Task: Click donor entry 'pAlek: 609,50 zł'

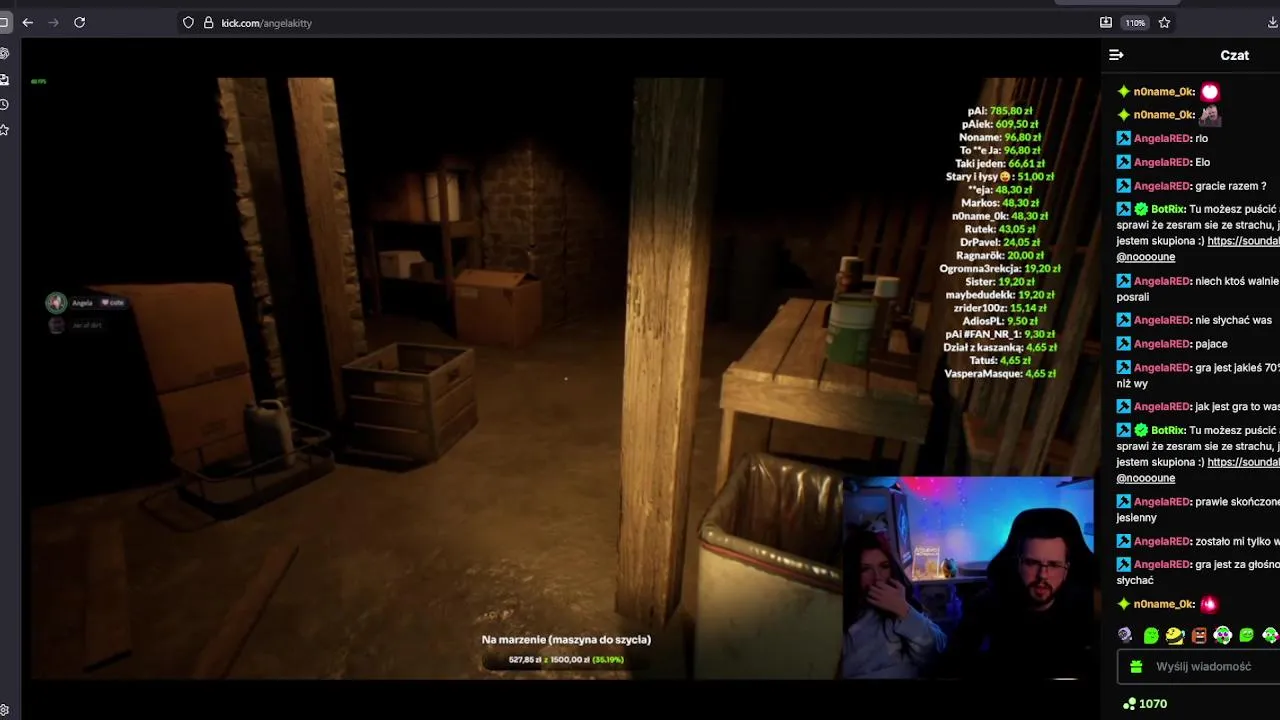Action: tap(1000, 124)
